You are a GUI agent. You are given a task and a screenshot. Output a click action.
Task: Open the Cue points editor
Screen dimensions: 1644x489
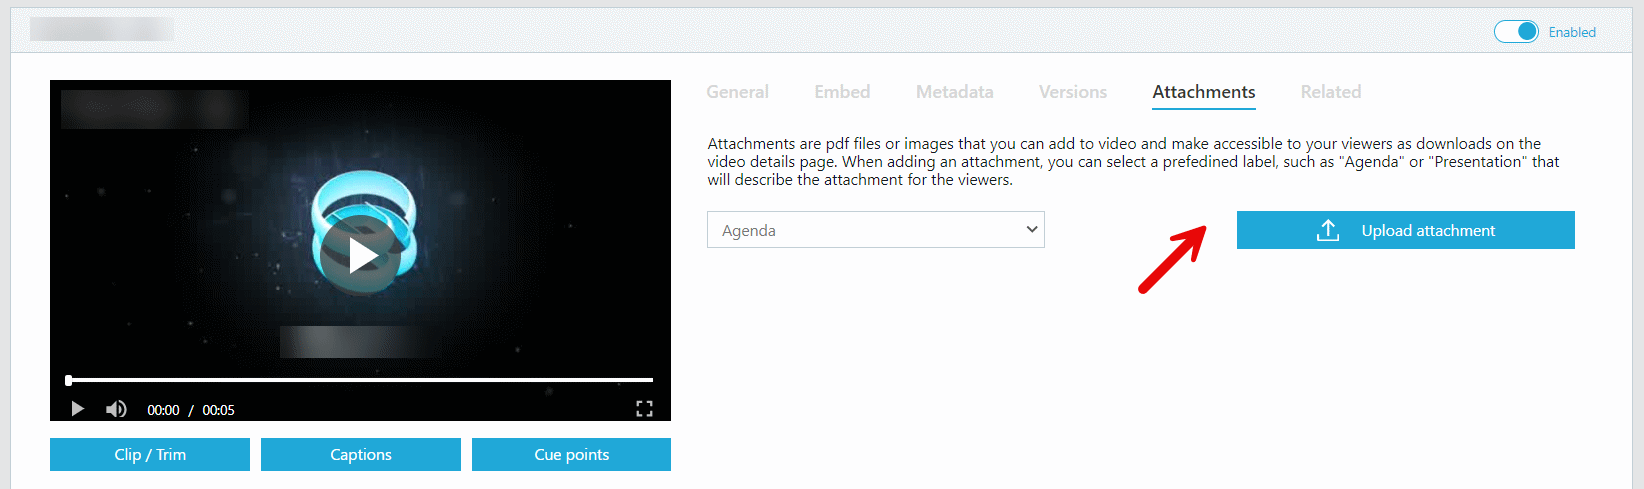[571, 454]
